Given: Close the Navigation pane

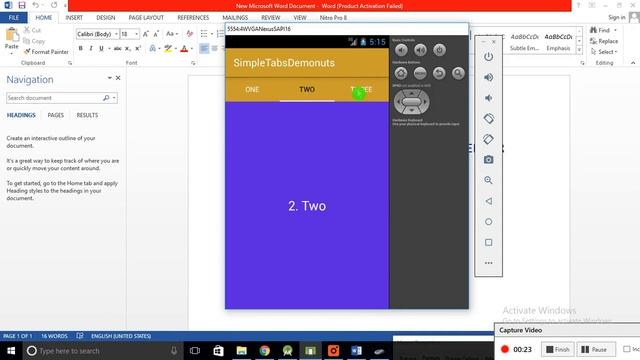Looking at the screenshot, I should pyautogui.click(x=118, y=78).
